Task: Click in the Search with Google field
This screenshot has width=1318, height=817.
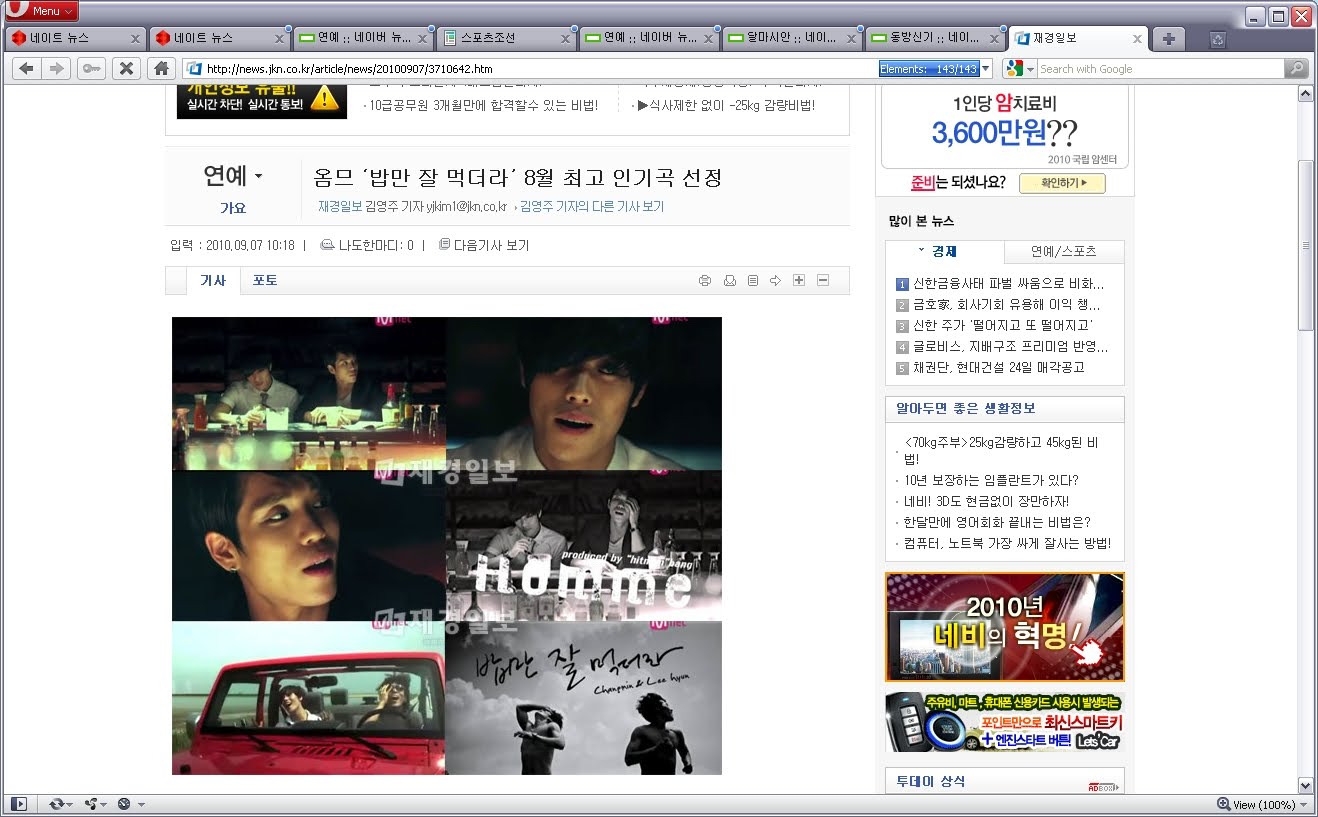Action: click(x=1160, y=69)
